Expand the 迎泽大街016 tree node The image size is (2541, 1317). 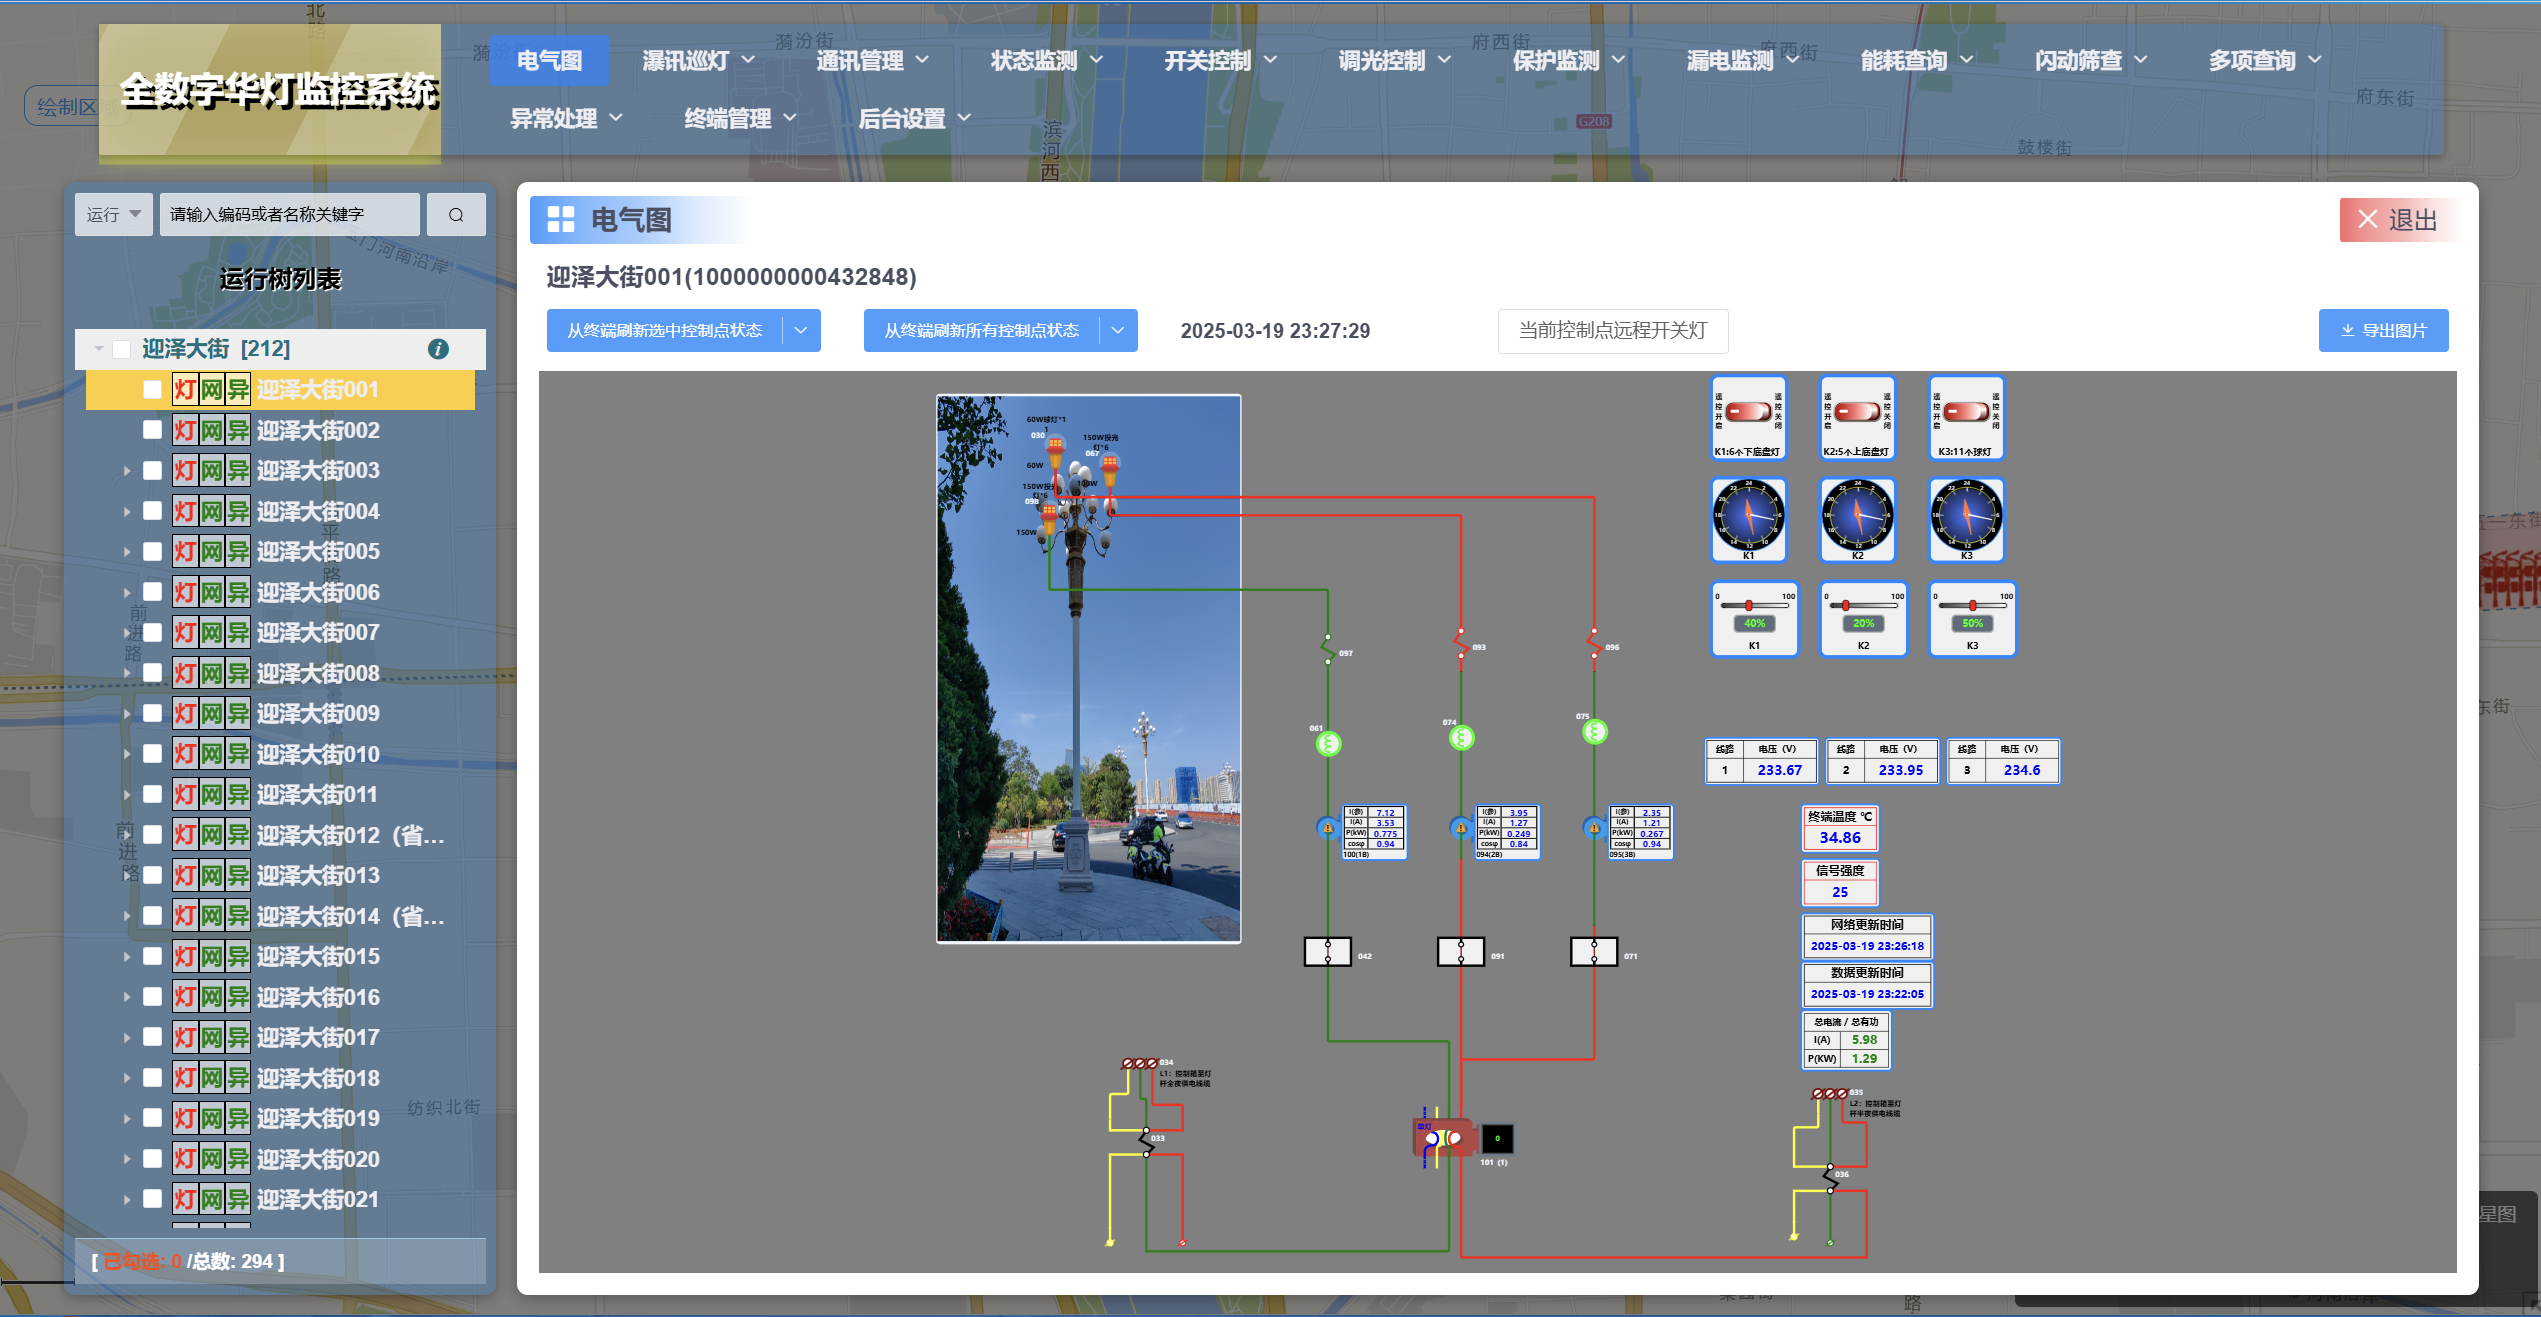point(126,997)
